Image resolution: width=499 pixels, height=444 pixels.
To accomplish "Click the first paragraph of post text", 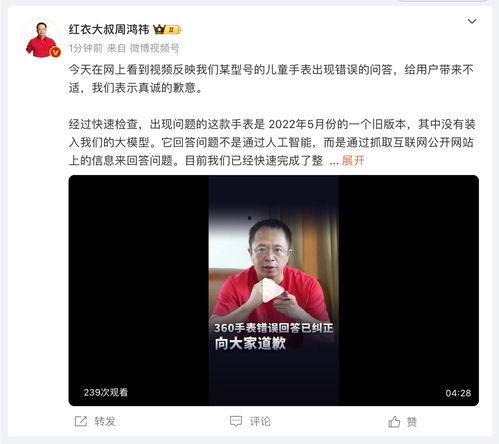I will click(271, 79).
